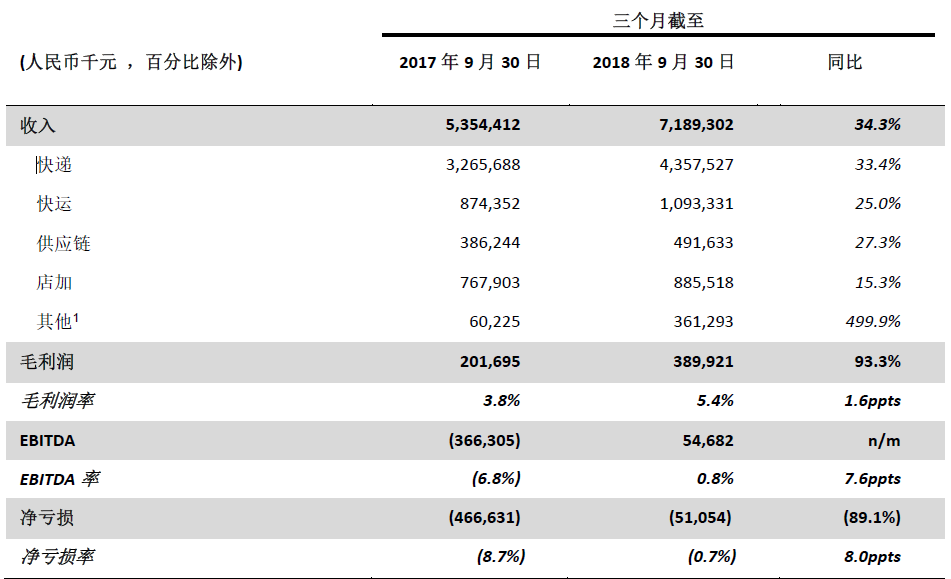Click the 净亏损率 row label

click(58, 557)
